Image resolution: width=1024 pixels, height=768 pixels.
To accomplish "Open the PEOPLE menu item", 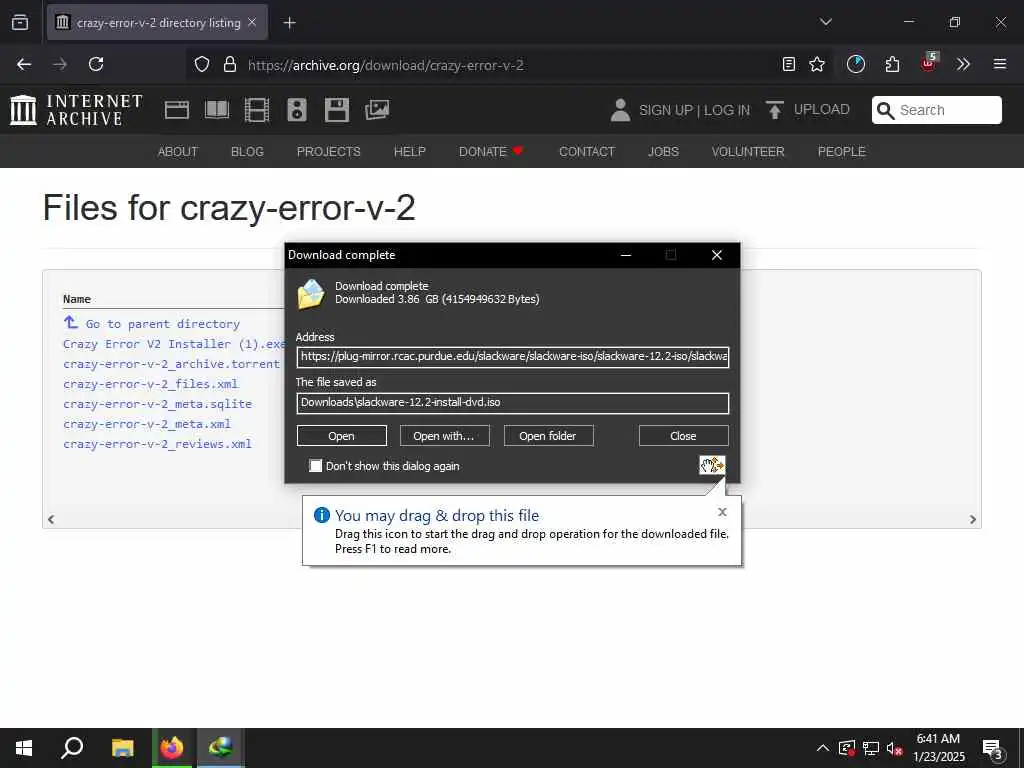I will tap(842, 152).
